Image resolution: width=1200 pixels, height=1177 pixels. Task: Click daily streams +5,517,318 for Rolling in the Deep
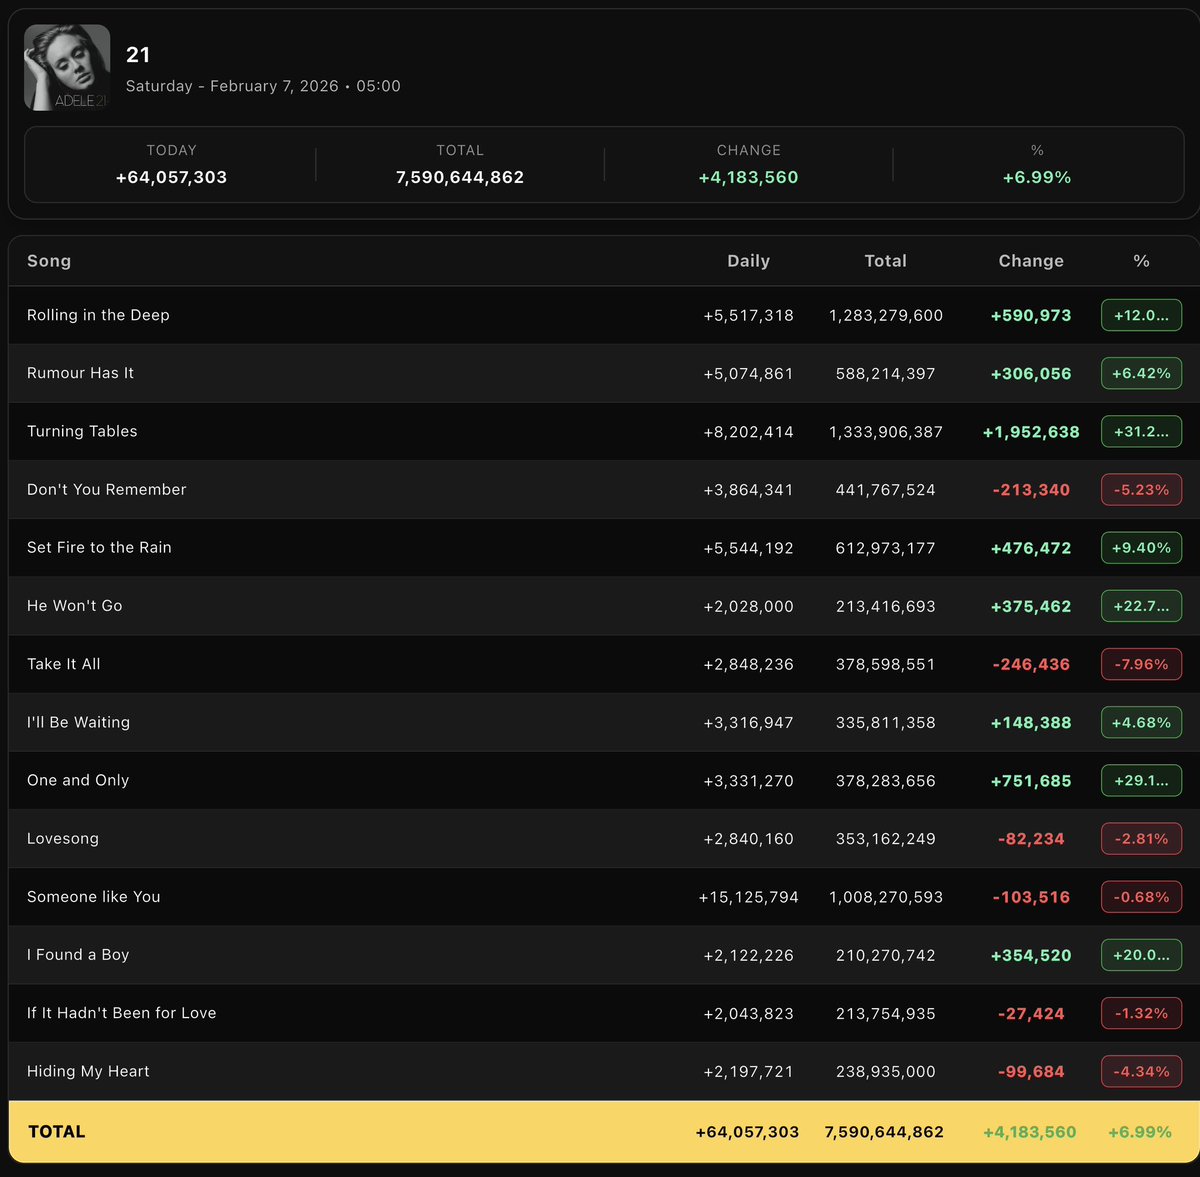pyautogui.click(x=748, y=315)
